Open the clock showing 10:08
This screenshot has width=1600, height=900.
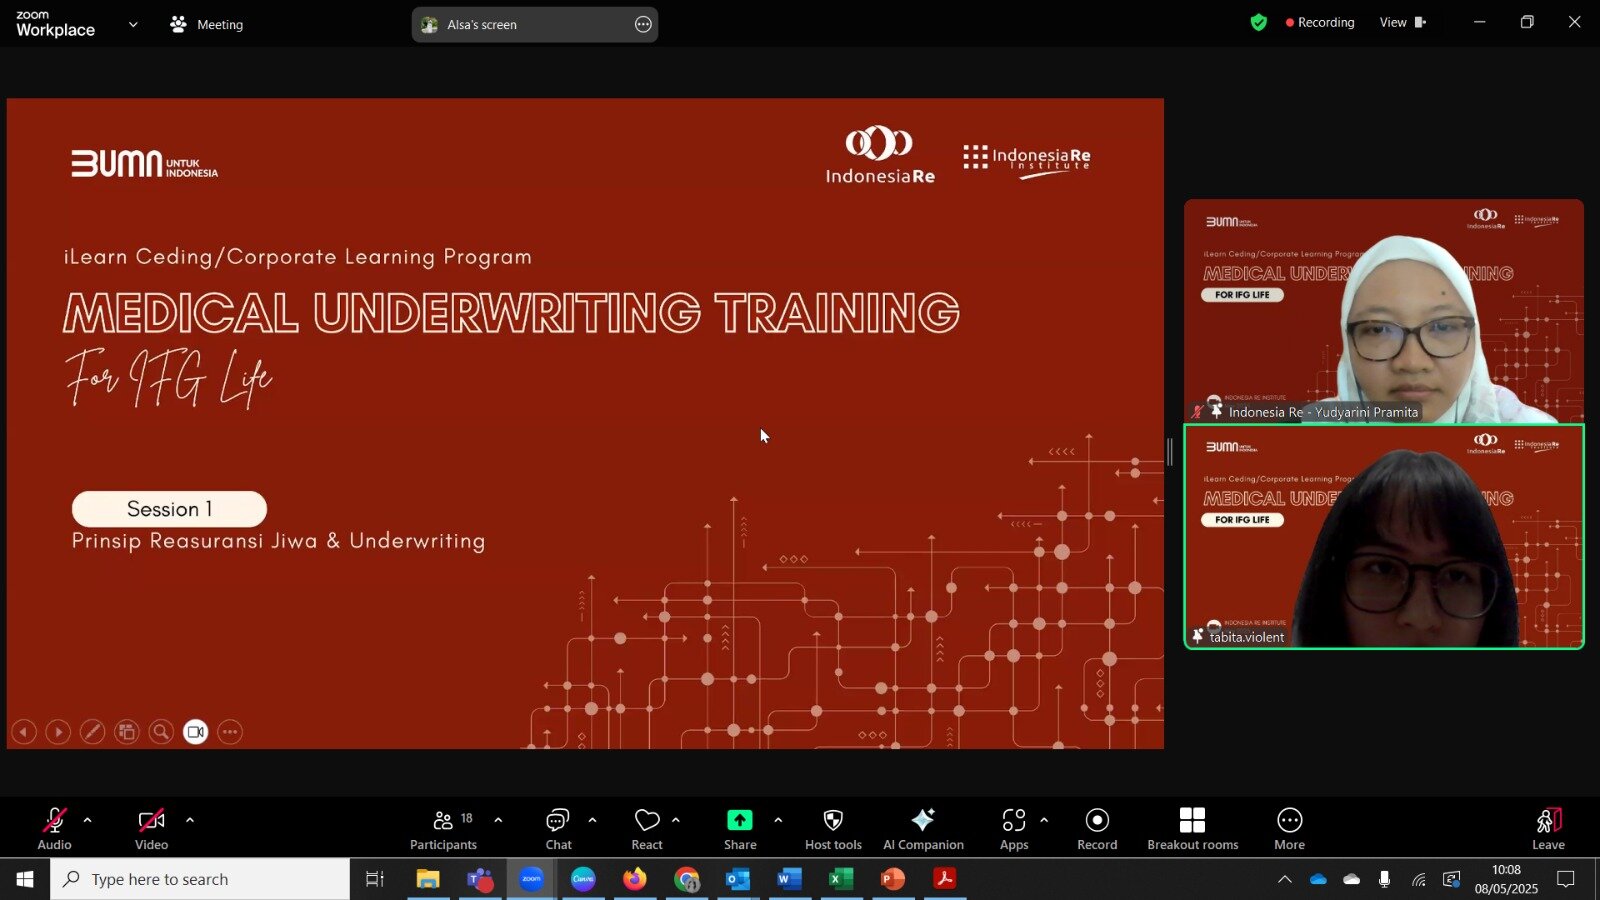pyautogui.click(x=1506, y=879)
